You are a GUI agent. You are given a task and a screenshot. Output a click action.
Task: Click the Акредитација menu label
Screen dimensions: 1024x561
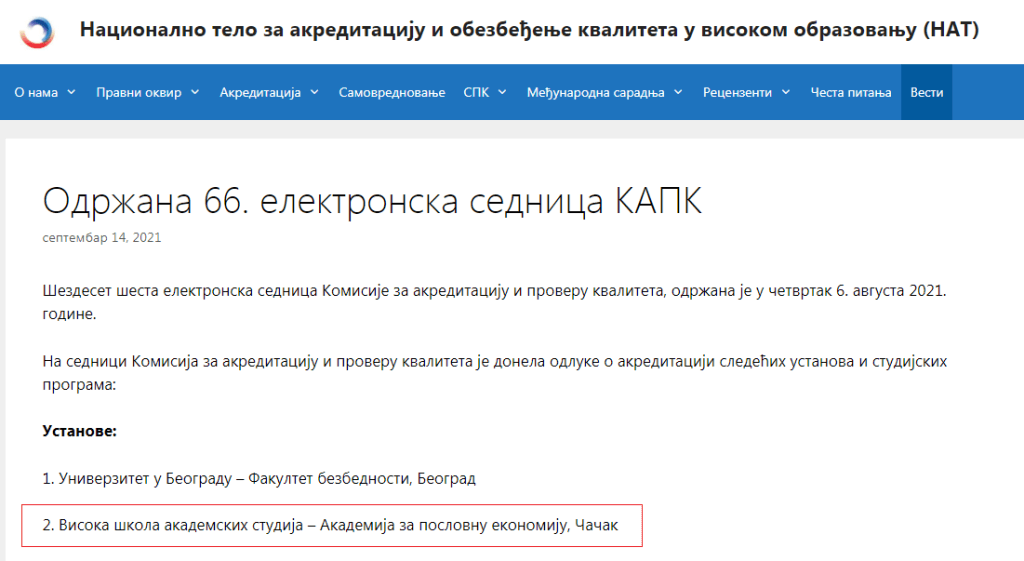coord(260,92)
